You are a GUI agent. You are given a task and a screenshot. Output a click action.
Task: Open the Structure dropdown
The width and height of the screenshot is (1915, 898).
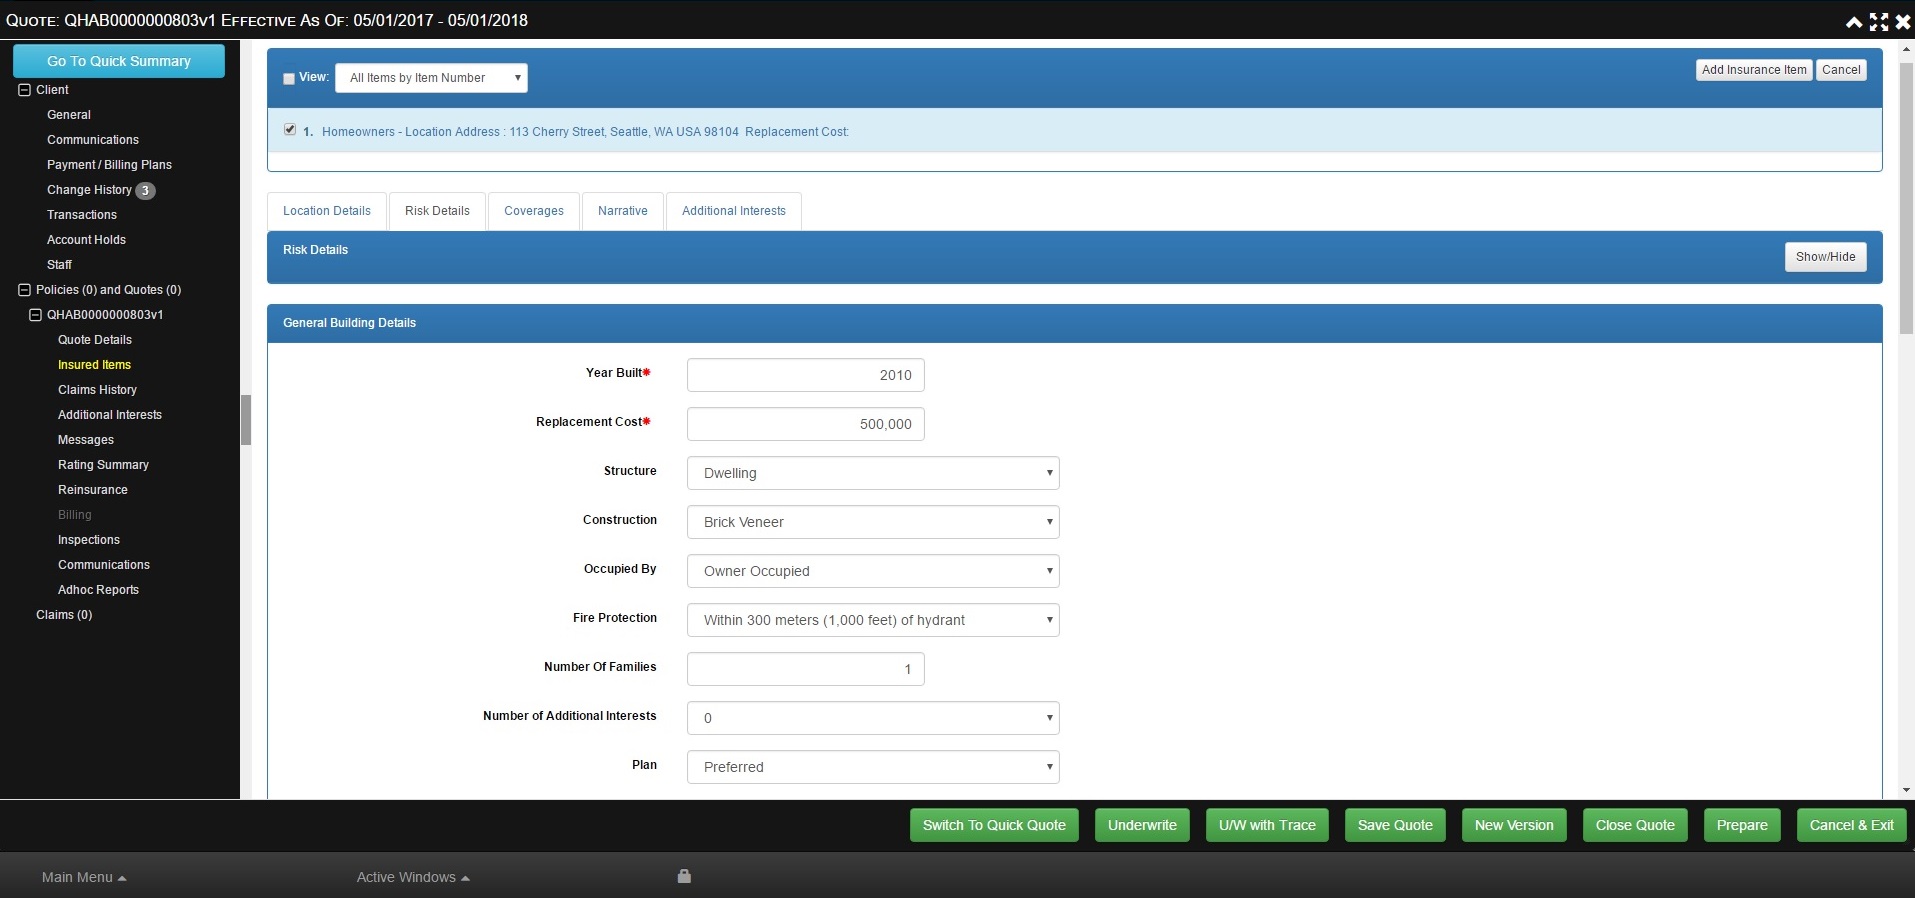coord(873,473)
